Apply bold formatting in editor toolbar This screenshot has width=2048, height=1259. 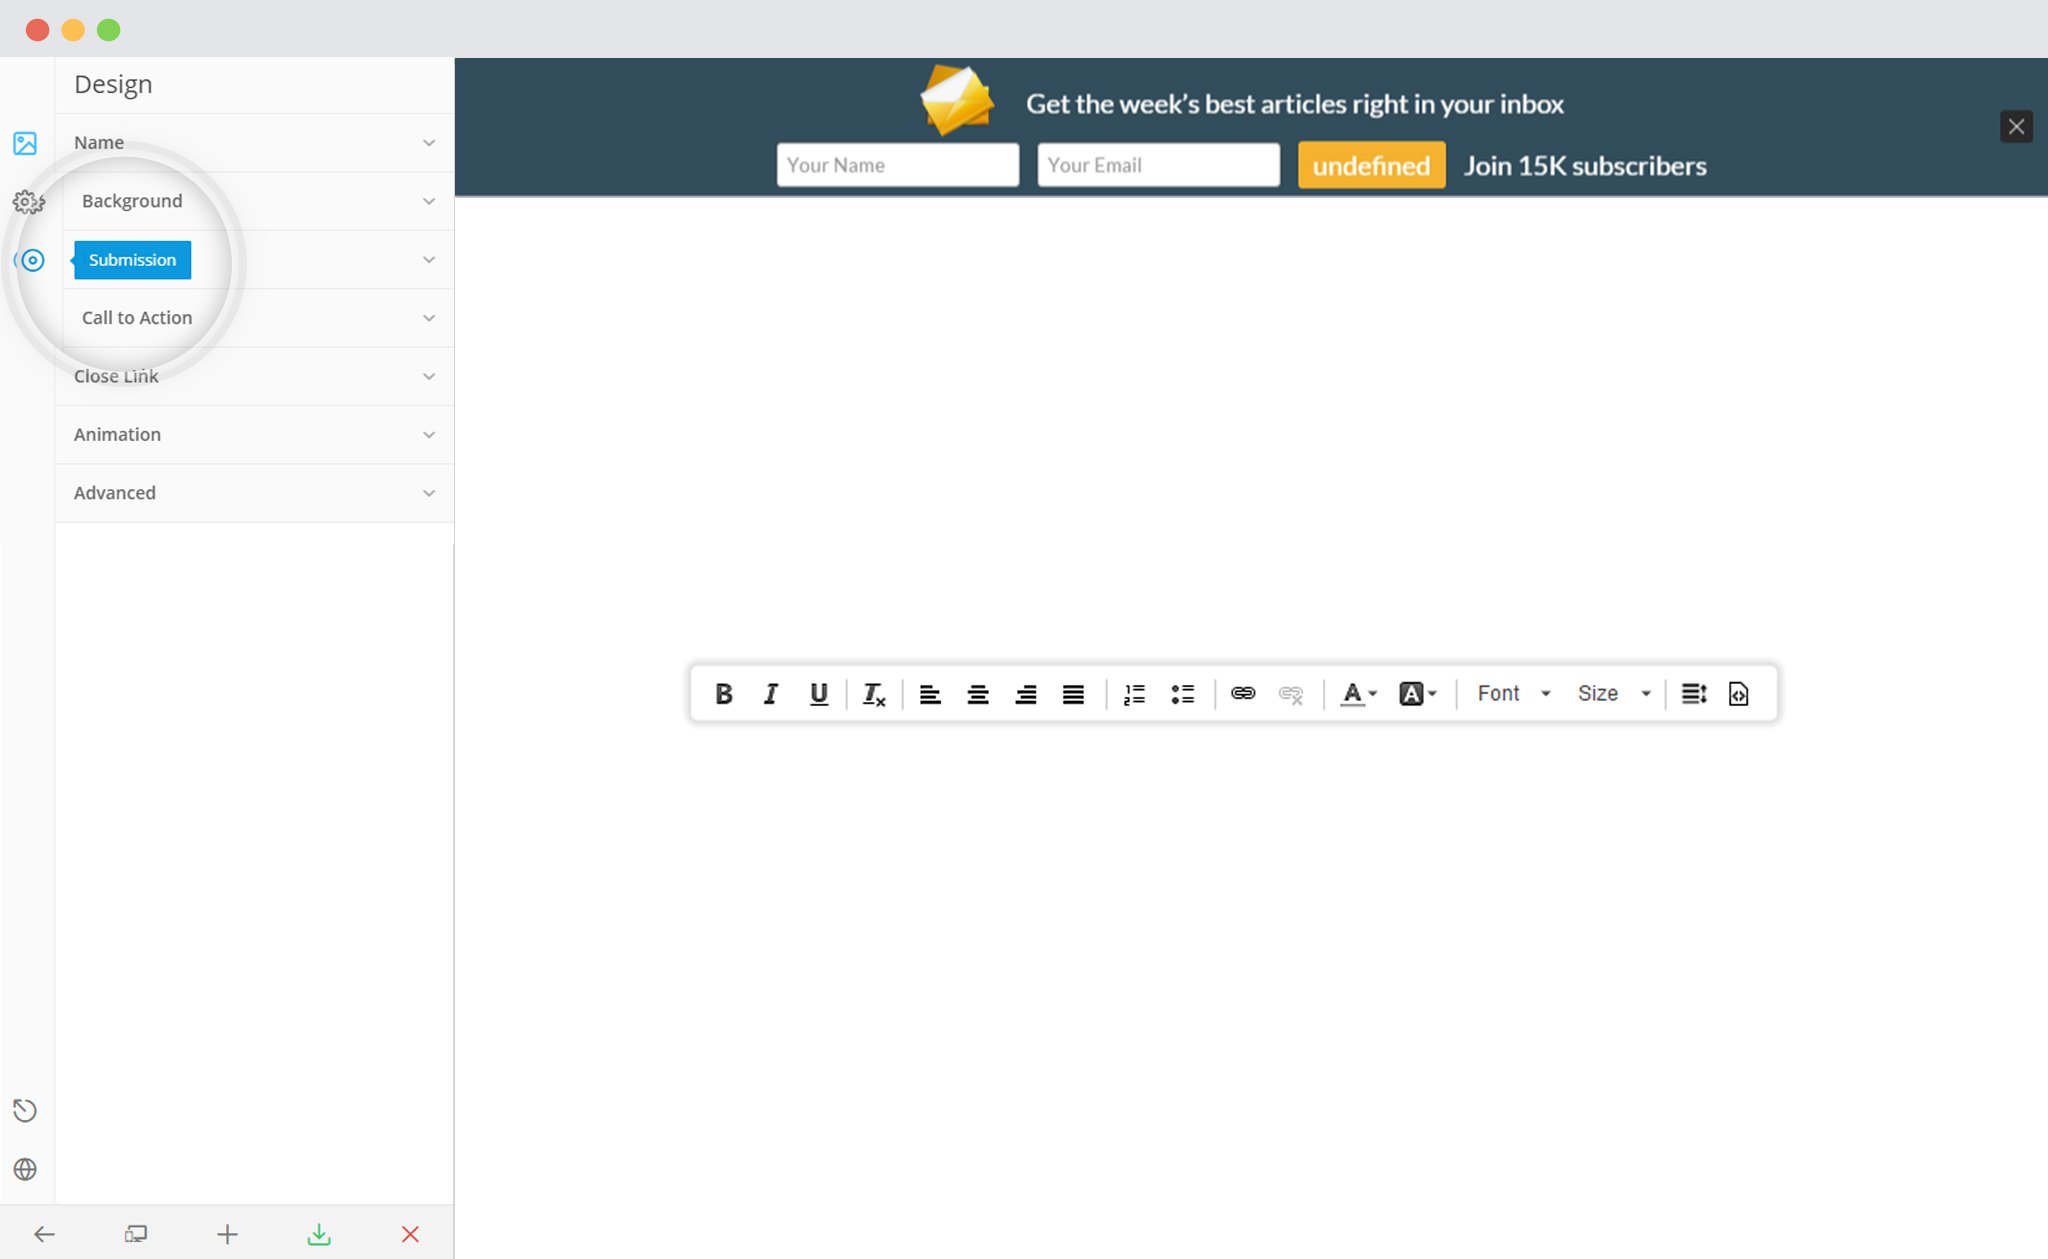[723, 694]
